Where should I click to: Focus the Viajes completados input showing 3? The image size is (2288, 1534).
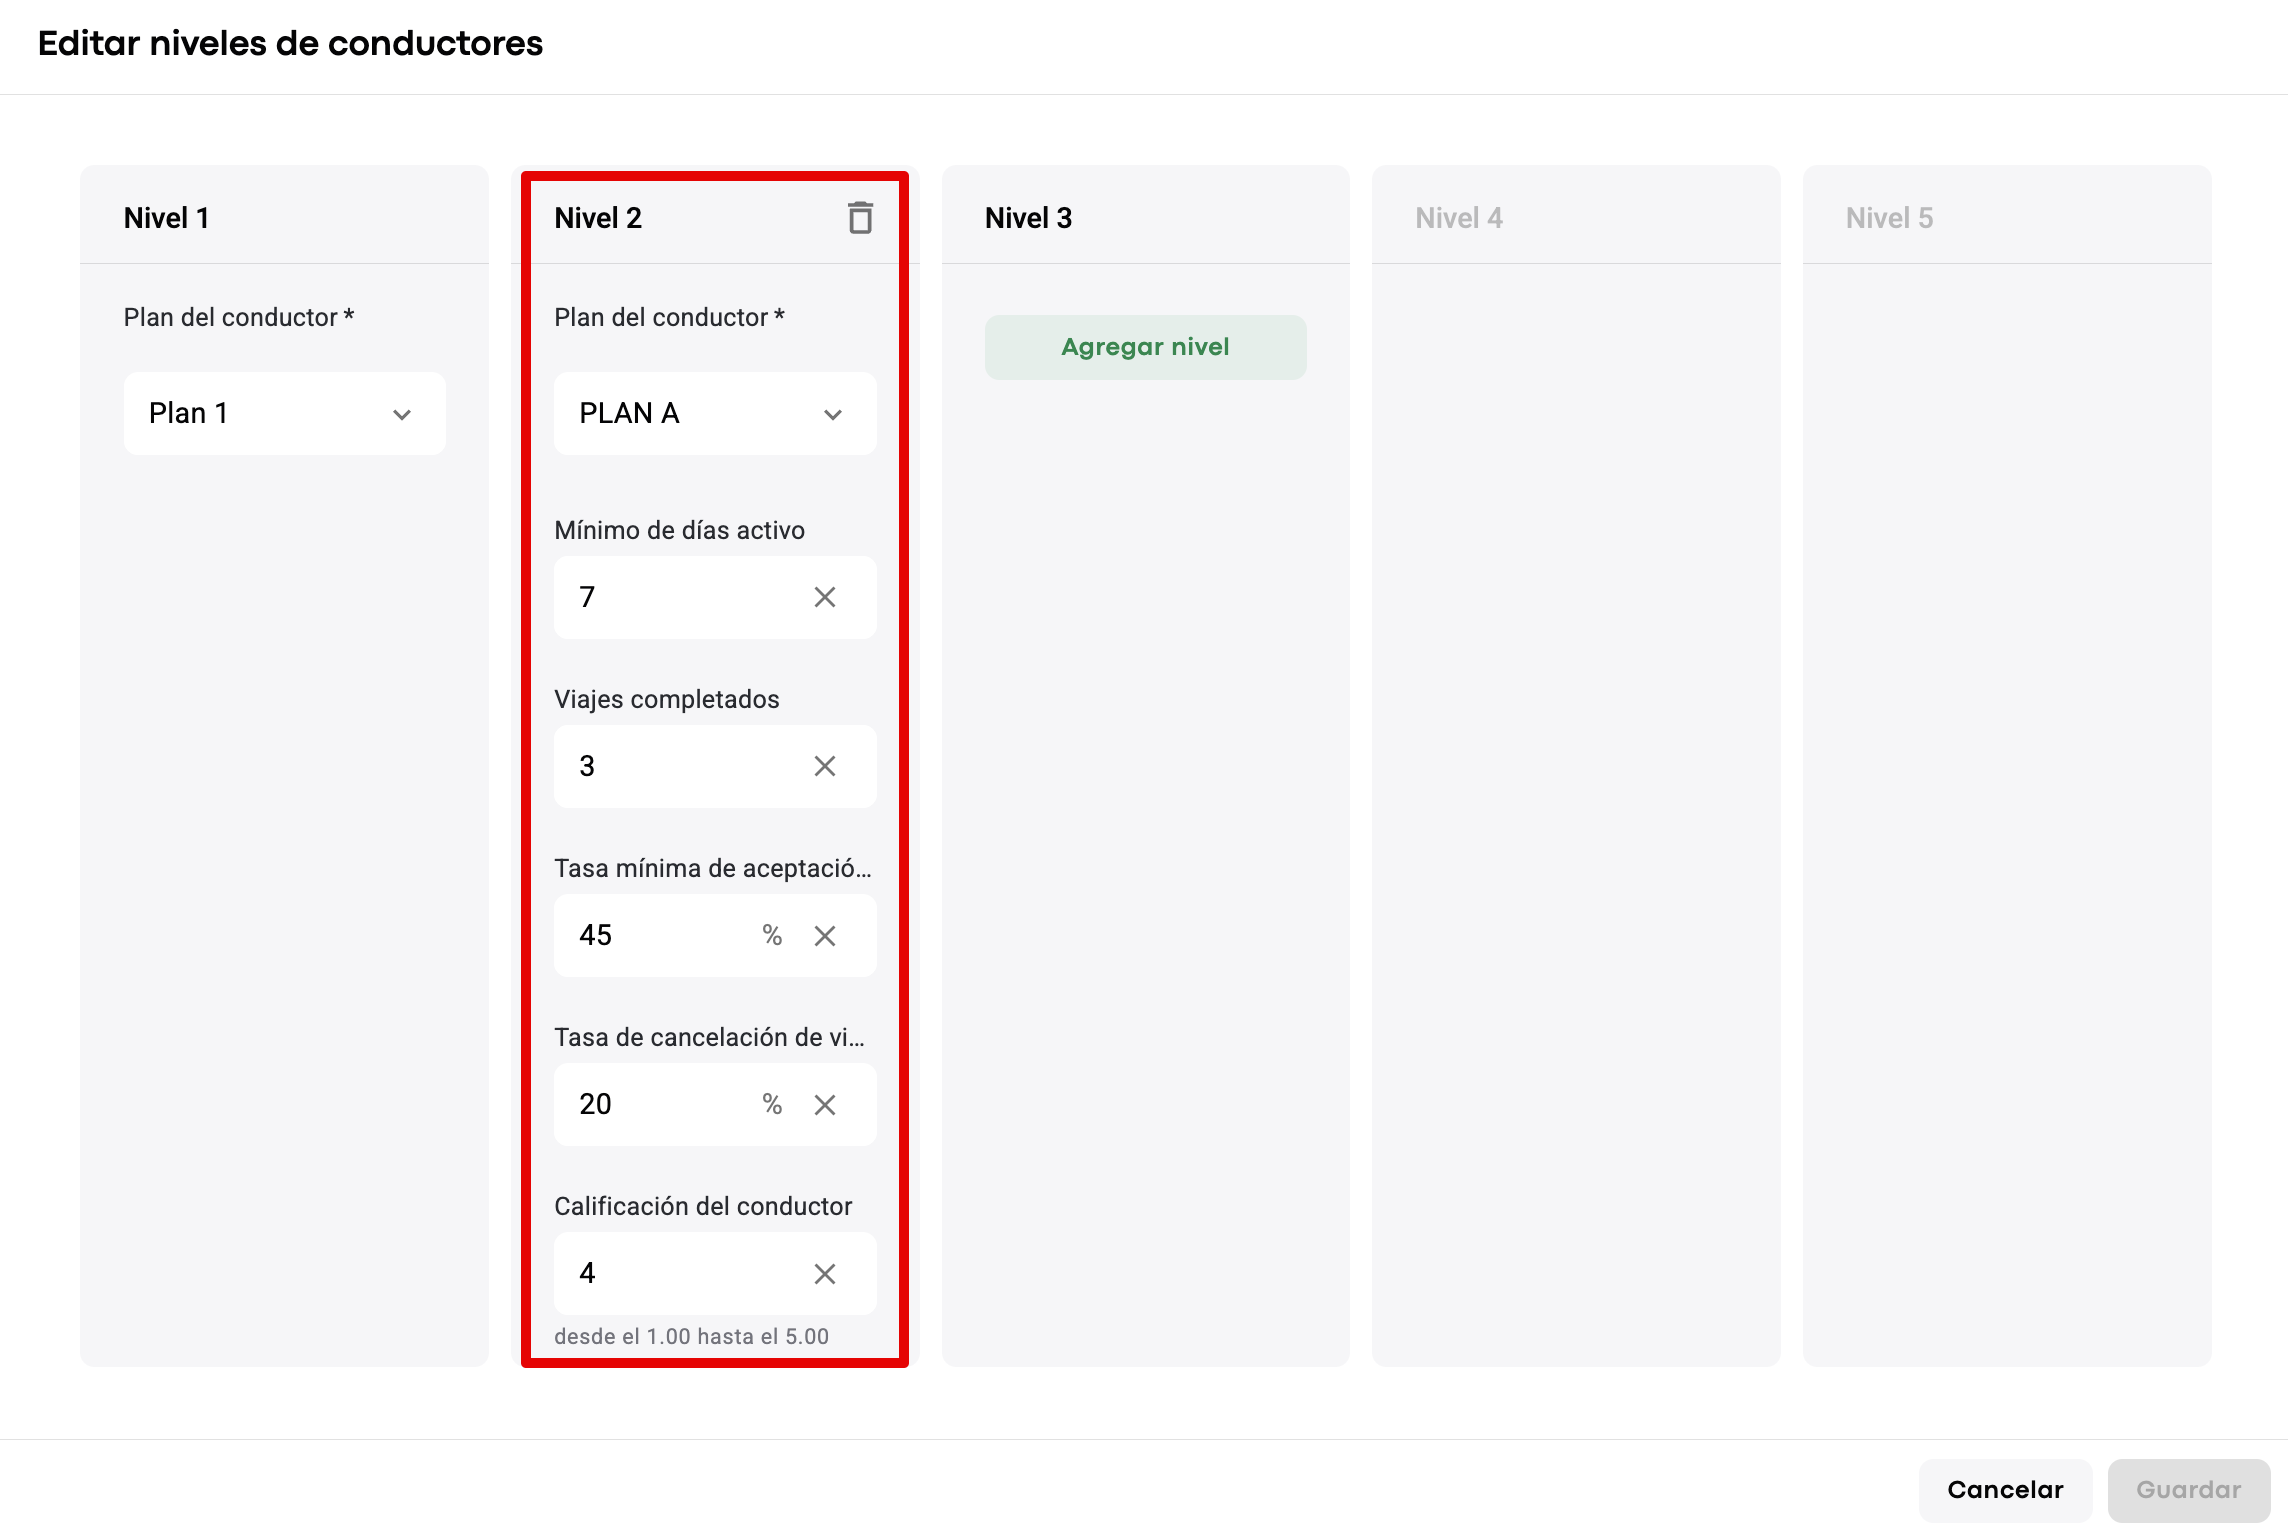click(x=680, y=766)
